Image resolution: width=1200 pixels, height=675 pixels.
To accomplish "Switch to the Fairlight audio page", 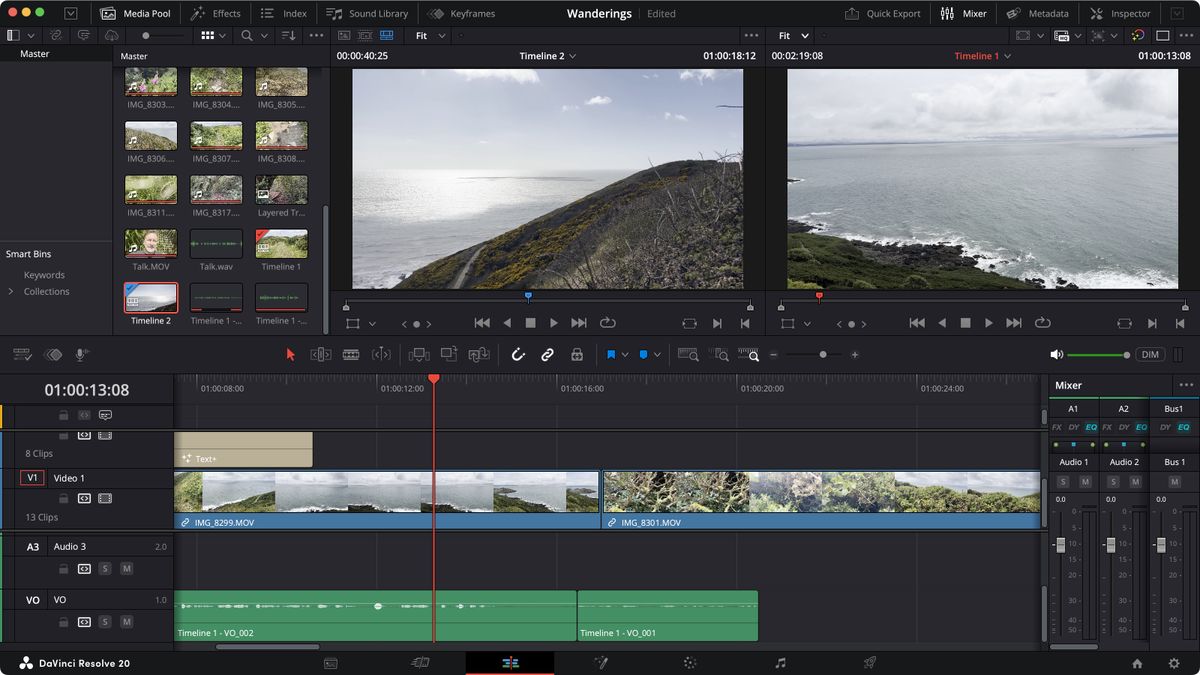I will pos(778,662).
